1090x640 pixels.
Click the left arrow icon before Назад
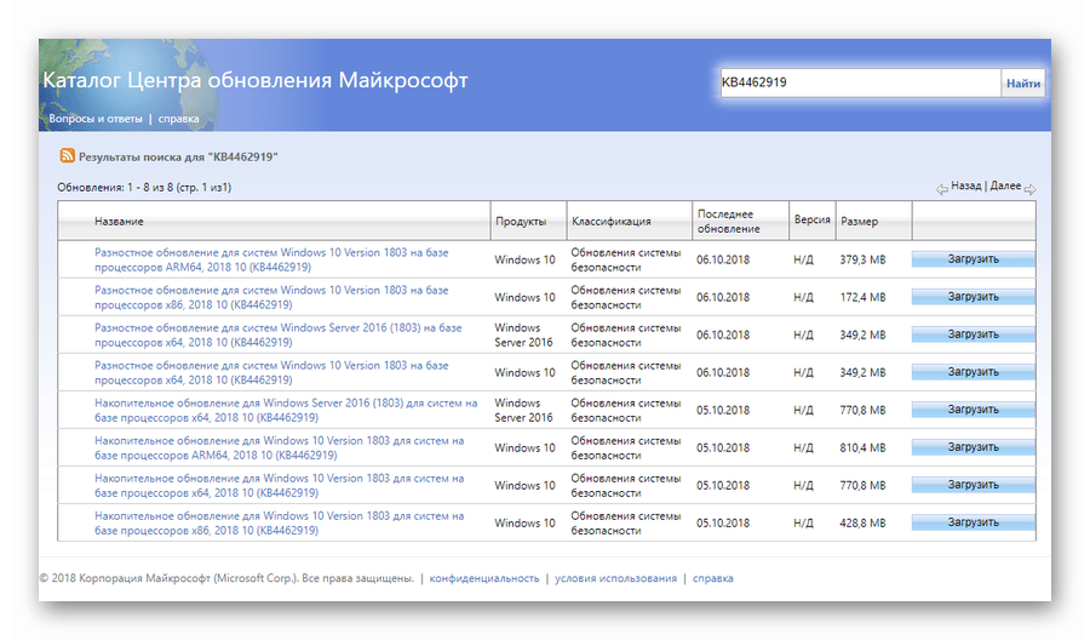tap(941, 189)
